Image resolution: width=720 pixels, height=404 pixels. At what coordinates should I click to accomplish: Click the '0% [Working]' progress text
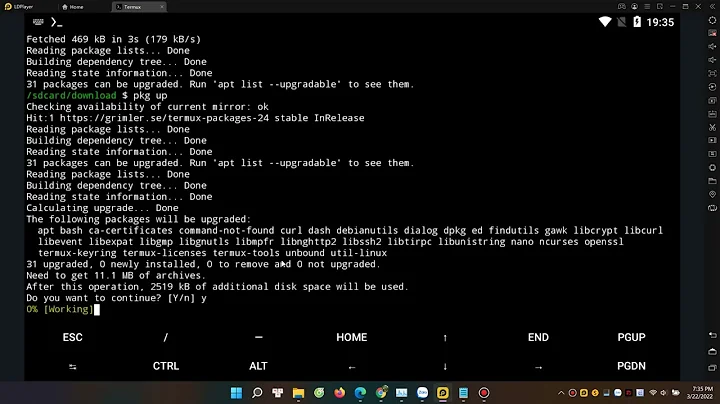60,309
